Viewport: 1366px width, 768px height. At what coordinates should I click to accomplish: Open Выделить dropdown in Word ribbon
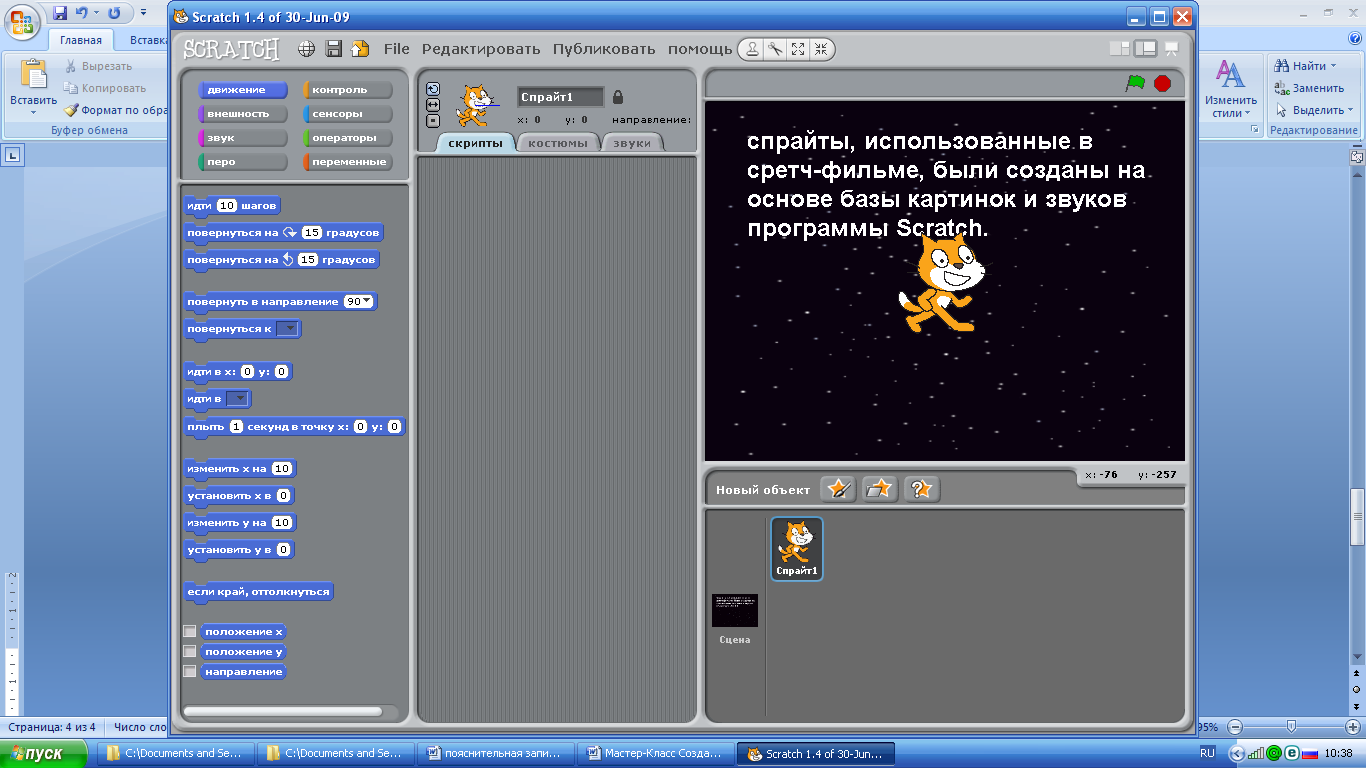(1350, 110)
